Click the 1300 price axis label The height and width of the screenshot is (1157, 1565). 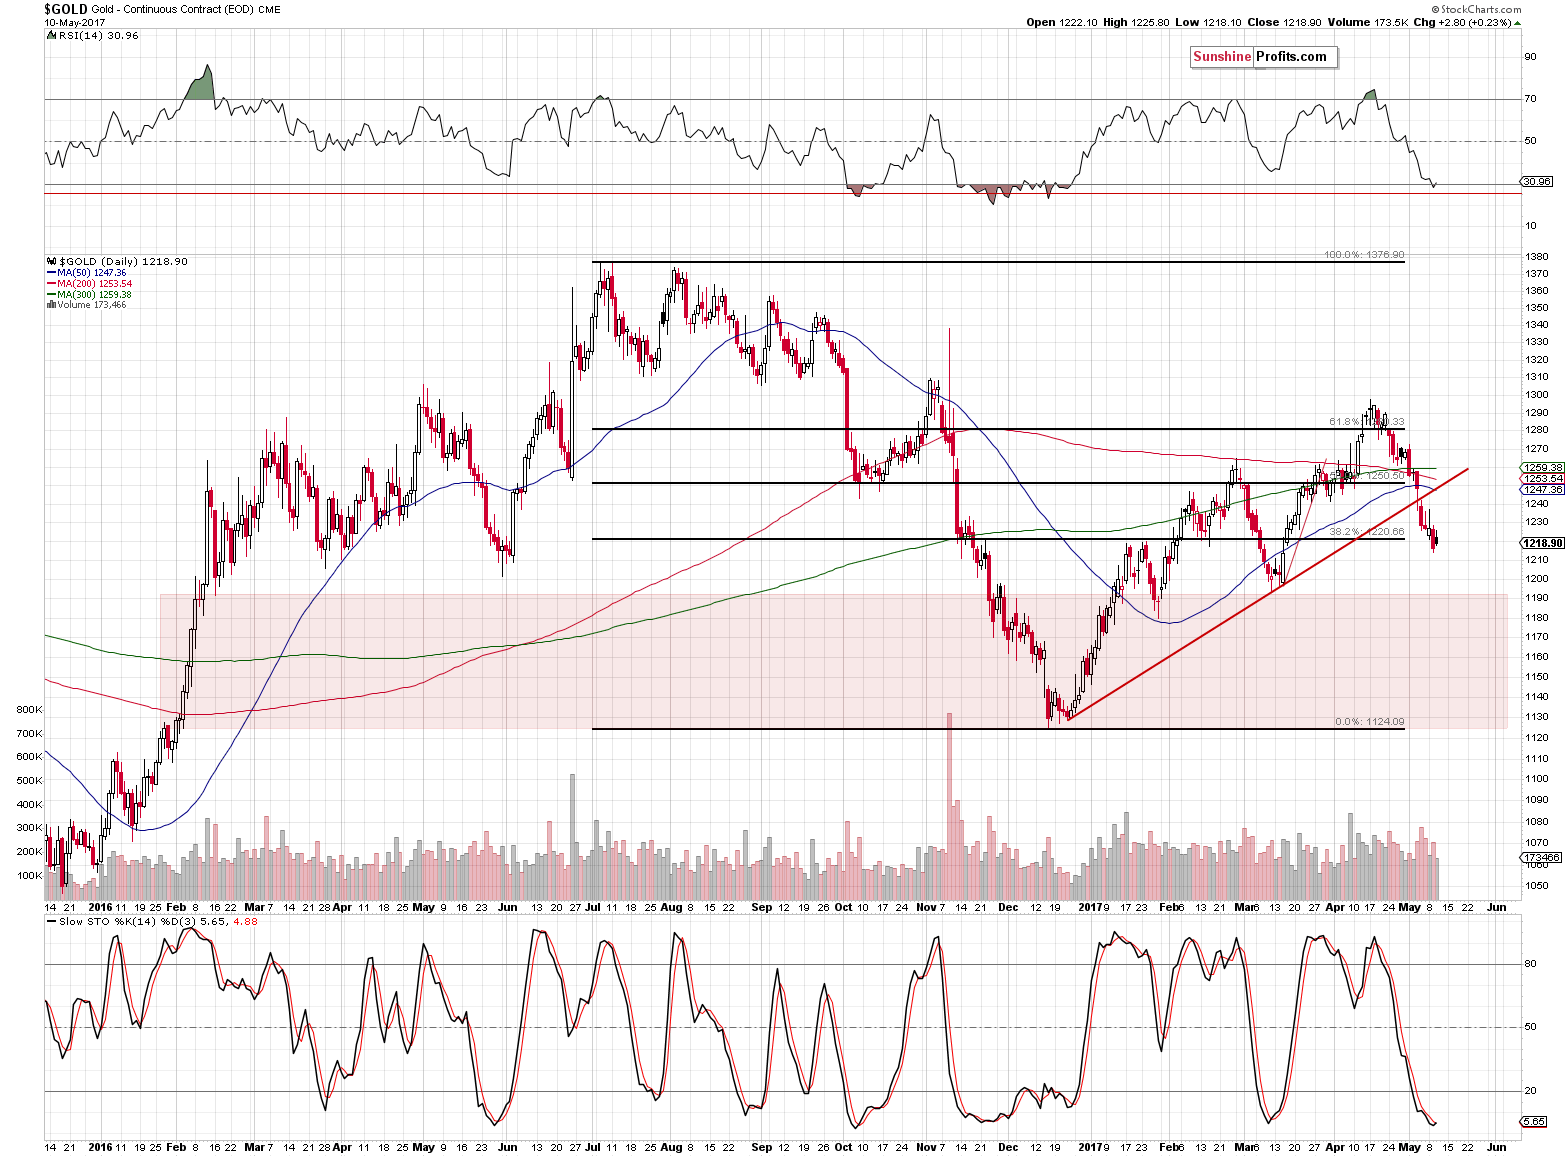point(1537,395)
